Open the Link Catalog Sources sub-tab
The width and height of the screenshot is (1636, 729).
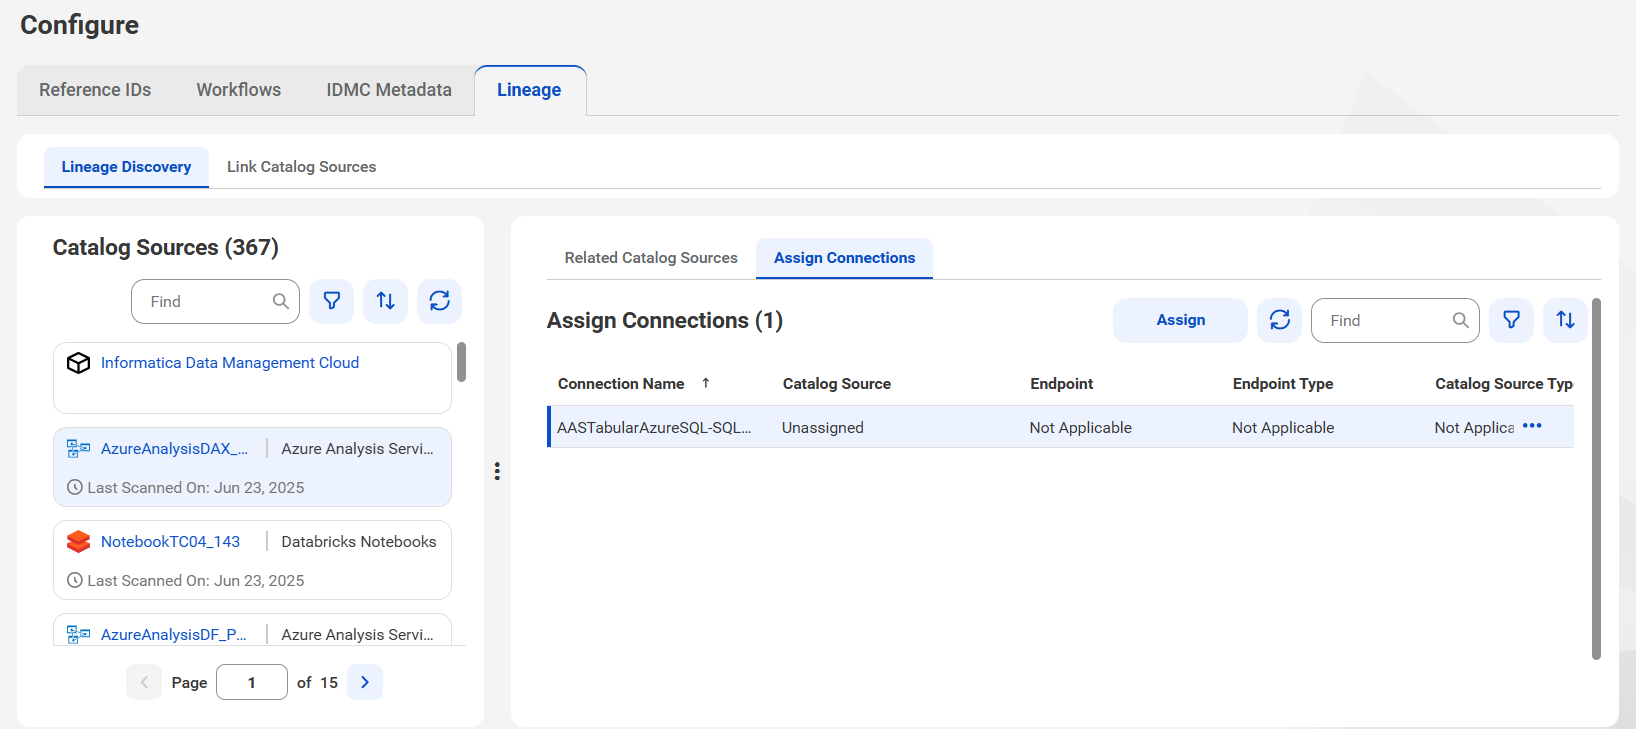tap(301, 167)
